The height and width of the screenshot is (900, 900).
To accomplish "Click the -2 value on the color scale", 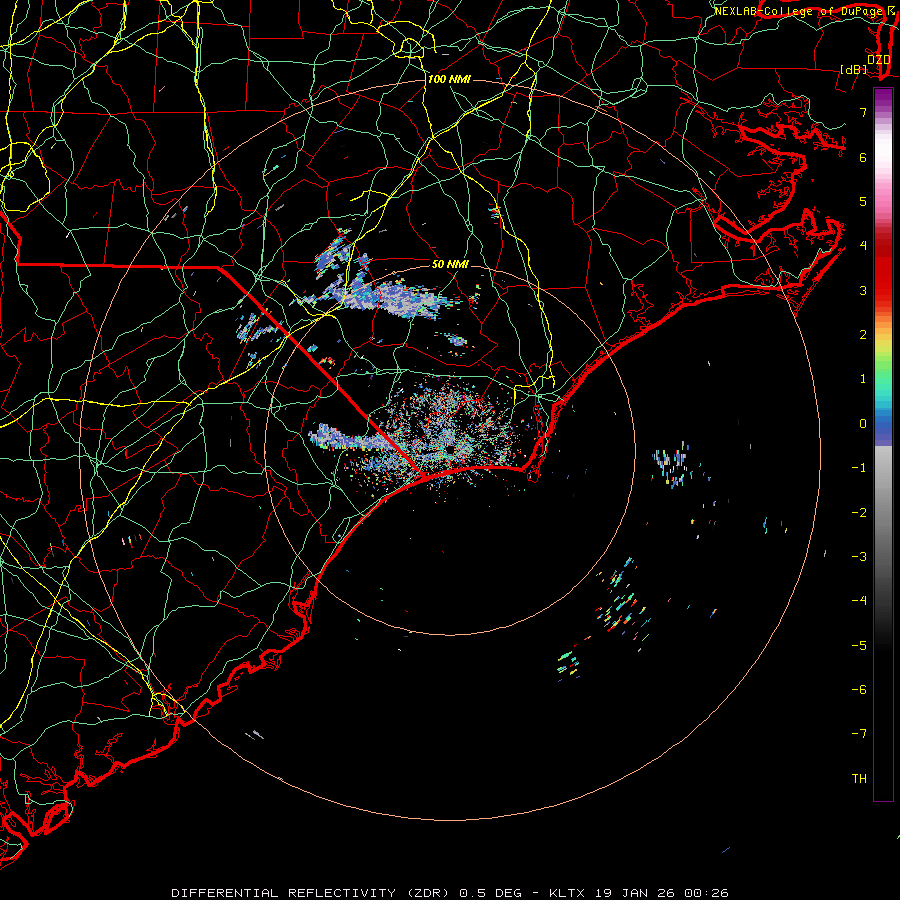I will point(859,512).
